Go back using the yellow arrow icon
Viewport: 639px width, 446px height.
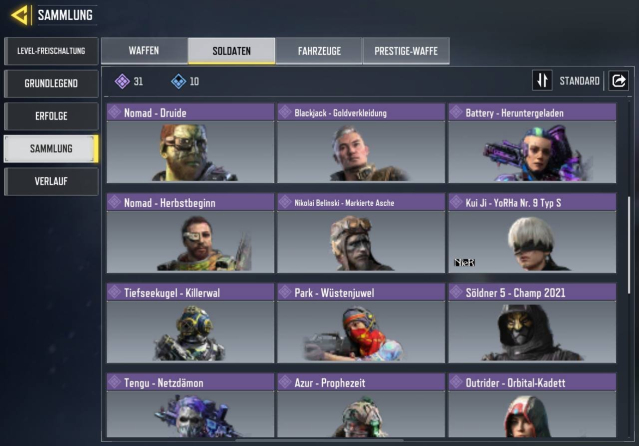tap(20, 15)
